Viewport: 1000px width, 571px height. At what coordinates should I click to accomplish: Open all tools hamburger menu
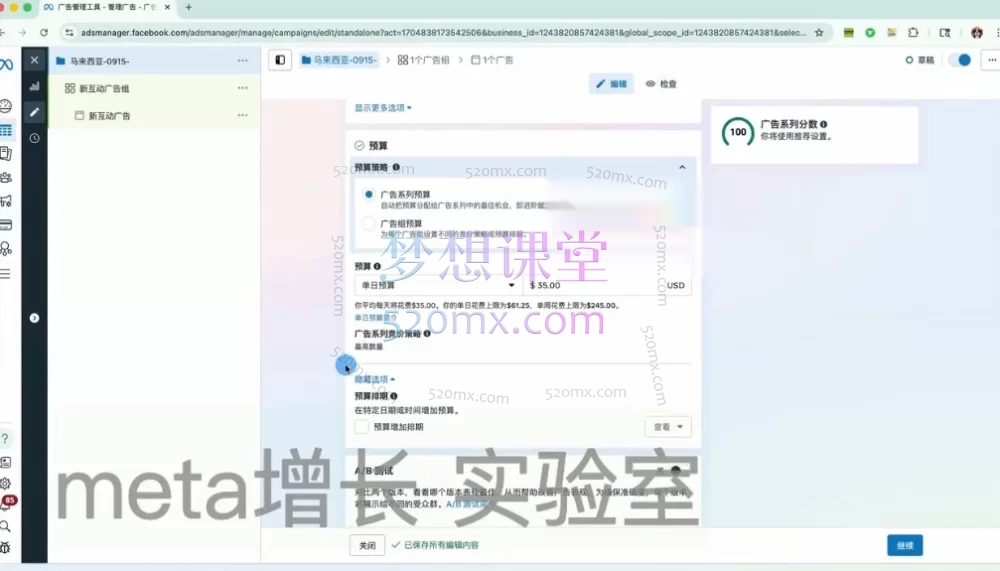[x=6, y=274]
